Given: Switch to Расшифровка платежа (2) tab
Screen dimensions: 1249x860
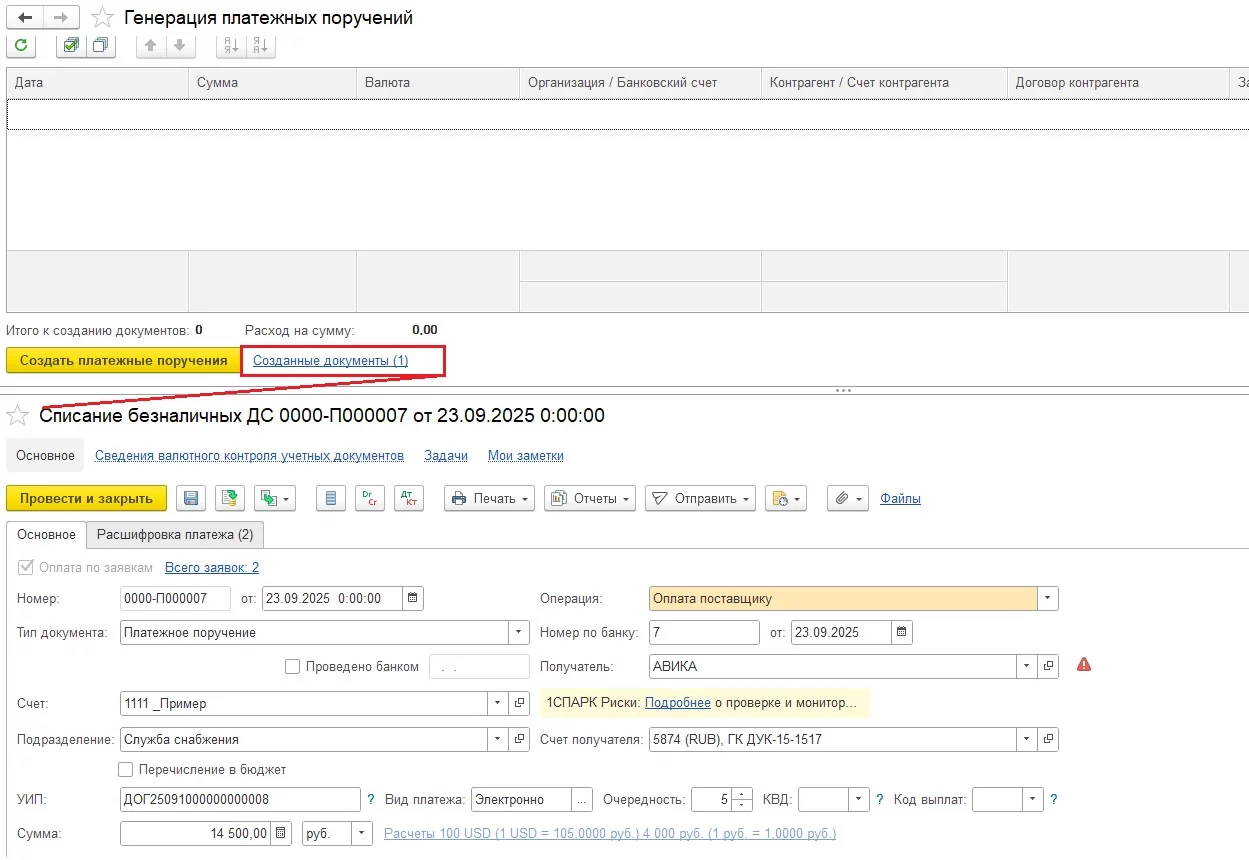Looking at the screenshot, I should 175,535.
